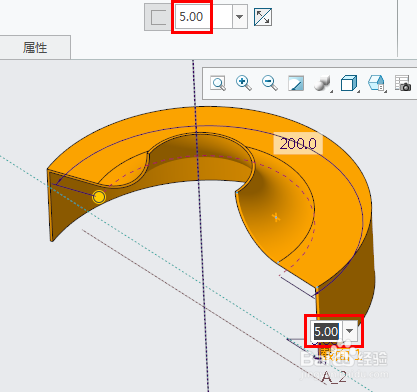Open the 属性 tab
Viewport: 417px width, 392px height.
coord(35,48)
